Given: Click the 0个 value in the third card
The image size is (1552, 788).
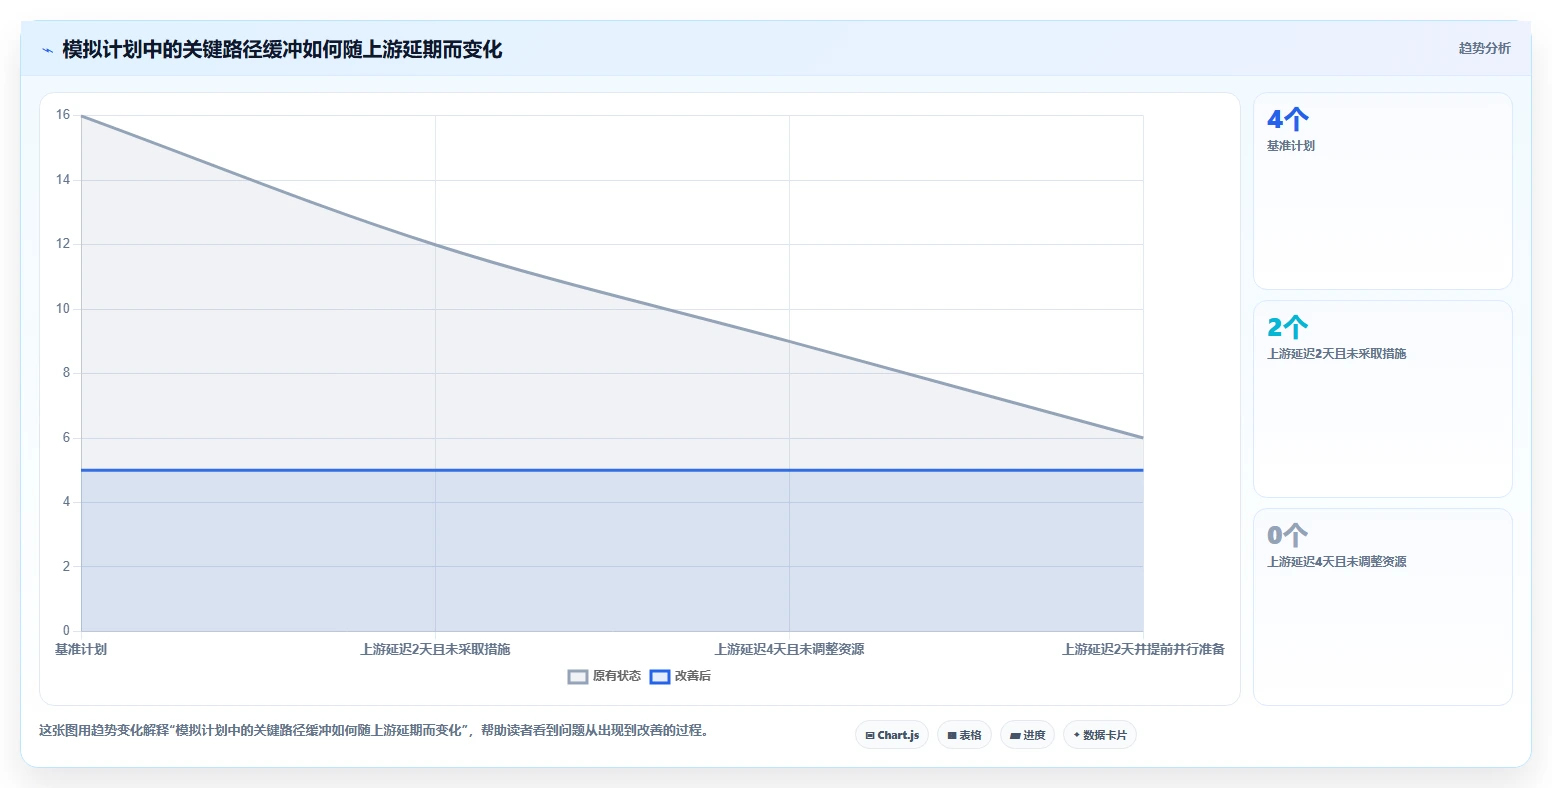Looking at the screenshot, I should pyautogui.click(x=1288, y=536).
